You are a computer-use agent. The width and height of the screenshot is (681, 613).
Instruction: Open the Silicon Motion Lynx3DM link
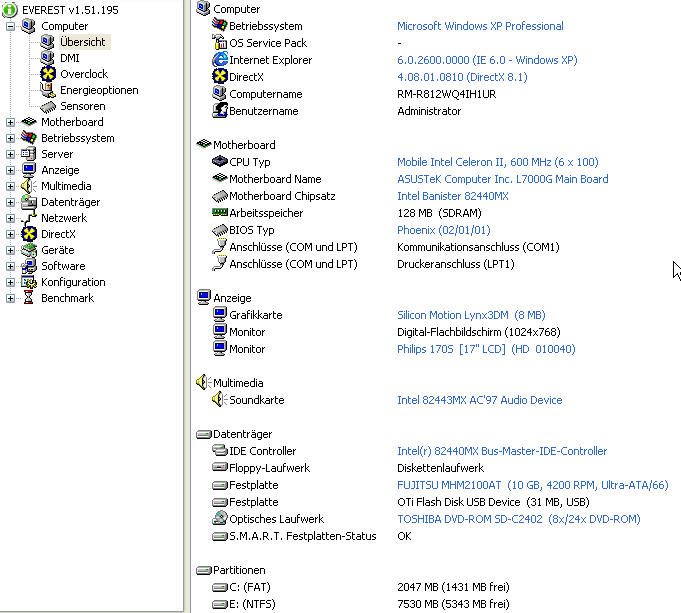471,315
